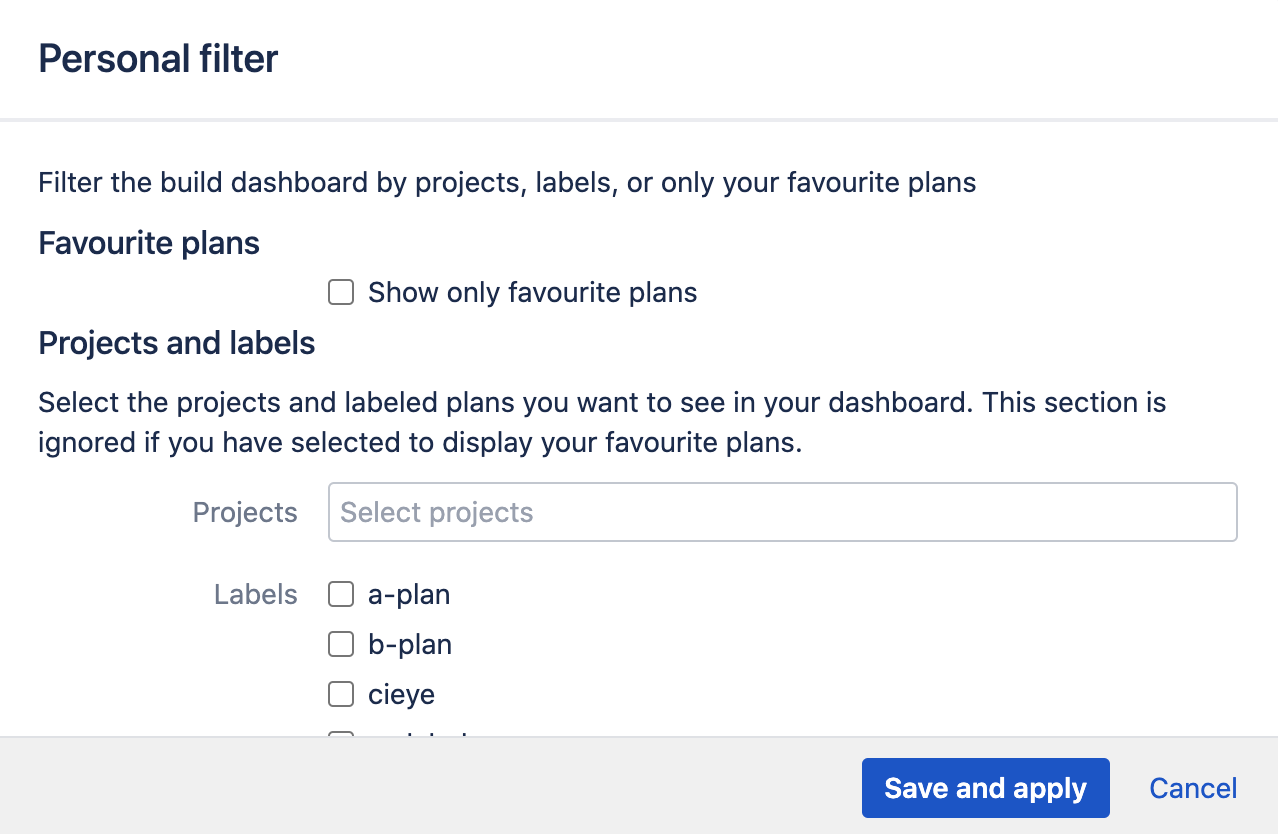1278x834 pixels.
Task: Click the Projects field label
Action: pyautogui.click(x=244, y=511)
